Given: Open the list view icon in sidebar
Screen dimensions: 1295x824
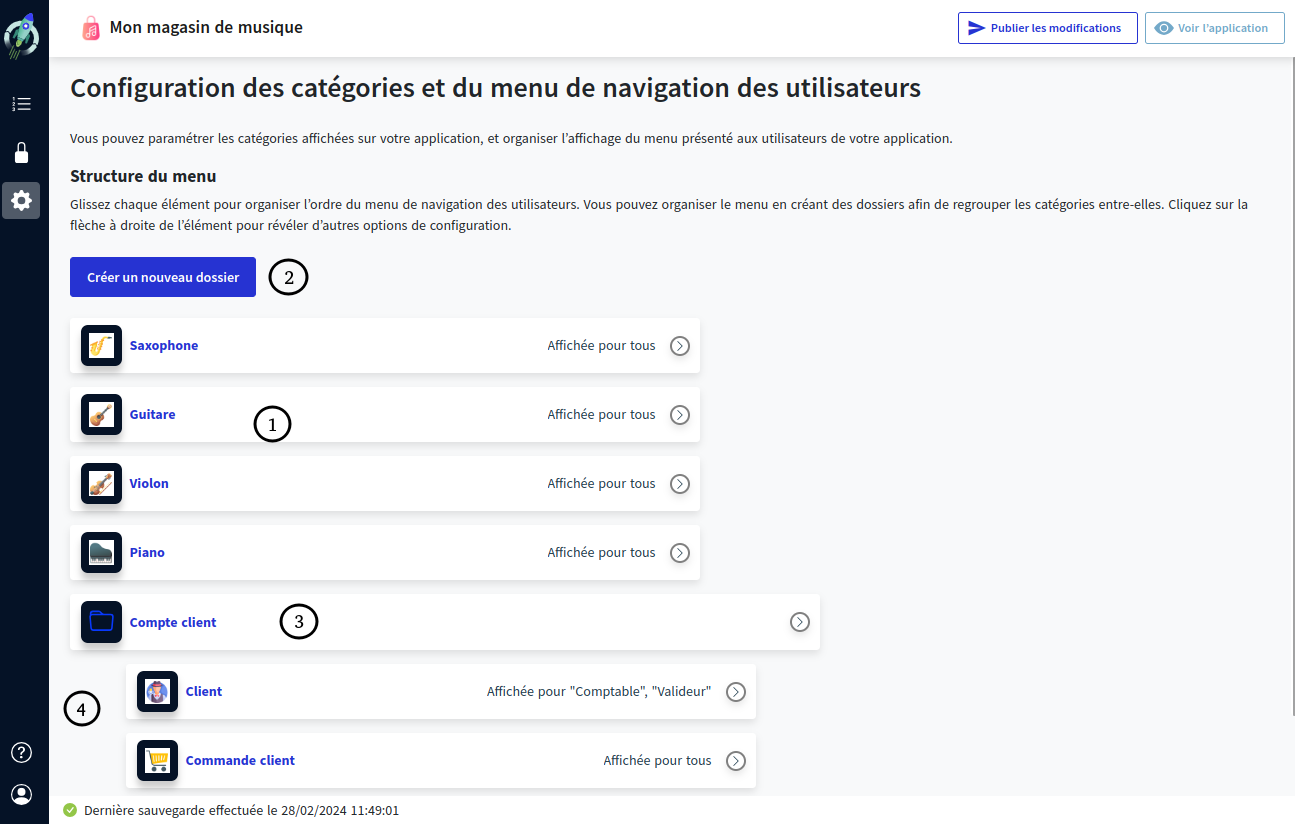Looking at the screenshot, I should tap(21, 104).
